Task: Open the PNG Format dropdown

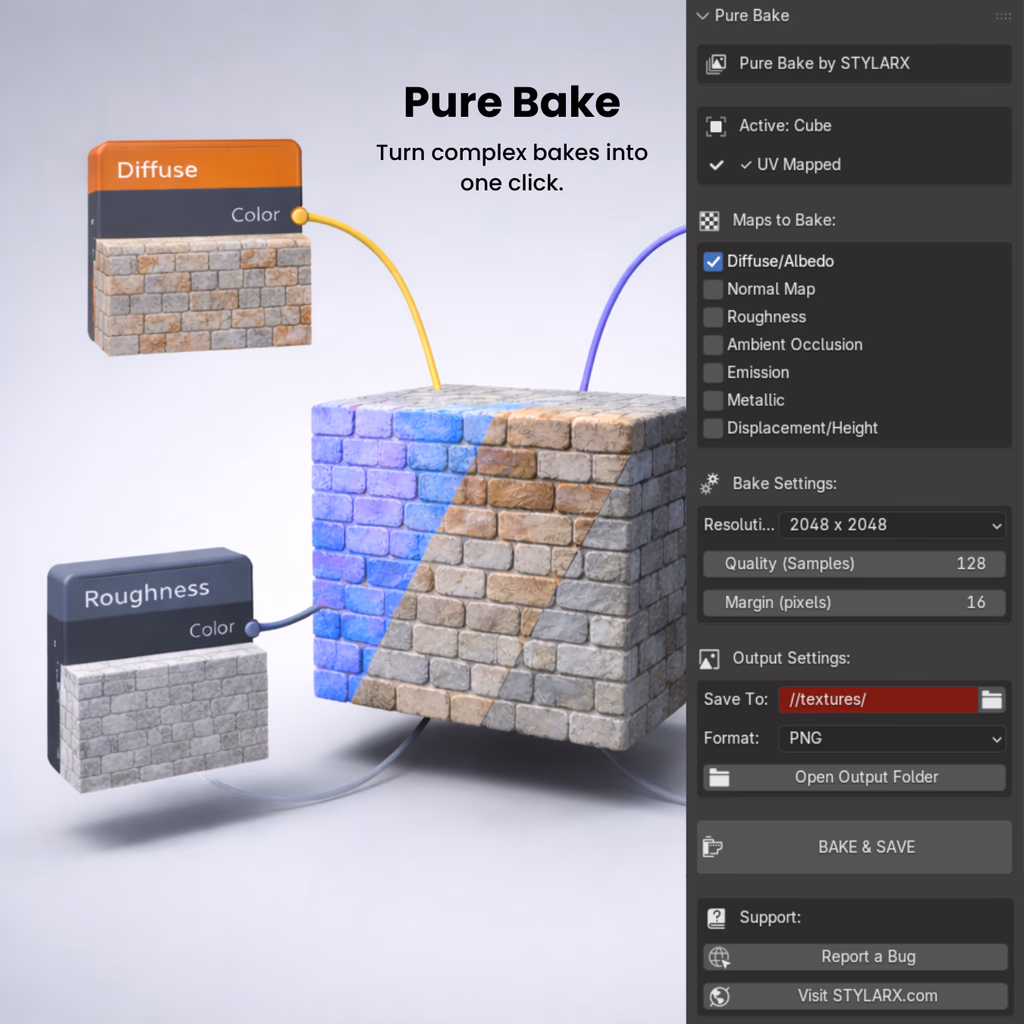Action: point(891,739)
